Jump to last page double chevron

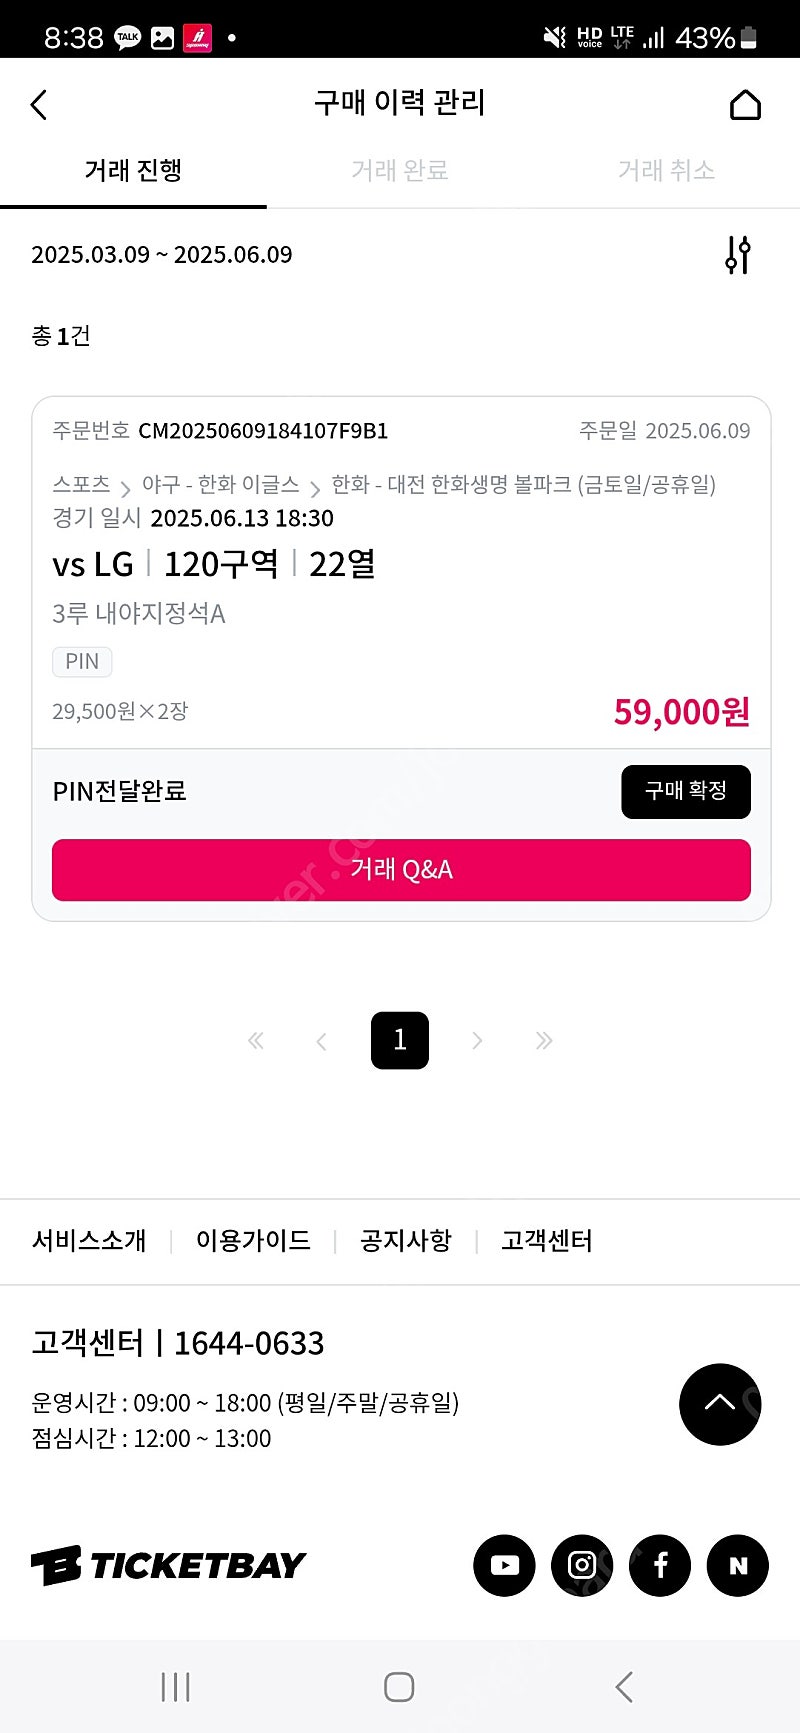tap(544, 1041)
